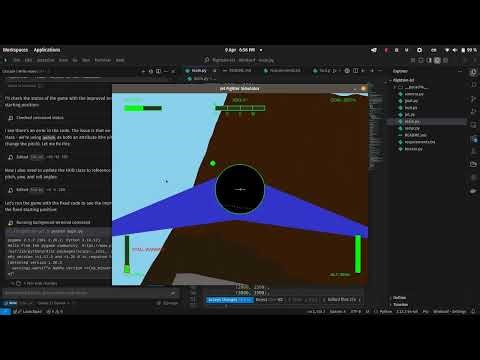Click the blue Accept Changes button
This screenshot has width=480, height=360.
(x=229, y=300)
